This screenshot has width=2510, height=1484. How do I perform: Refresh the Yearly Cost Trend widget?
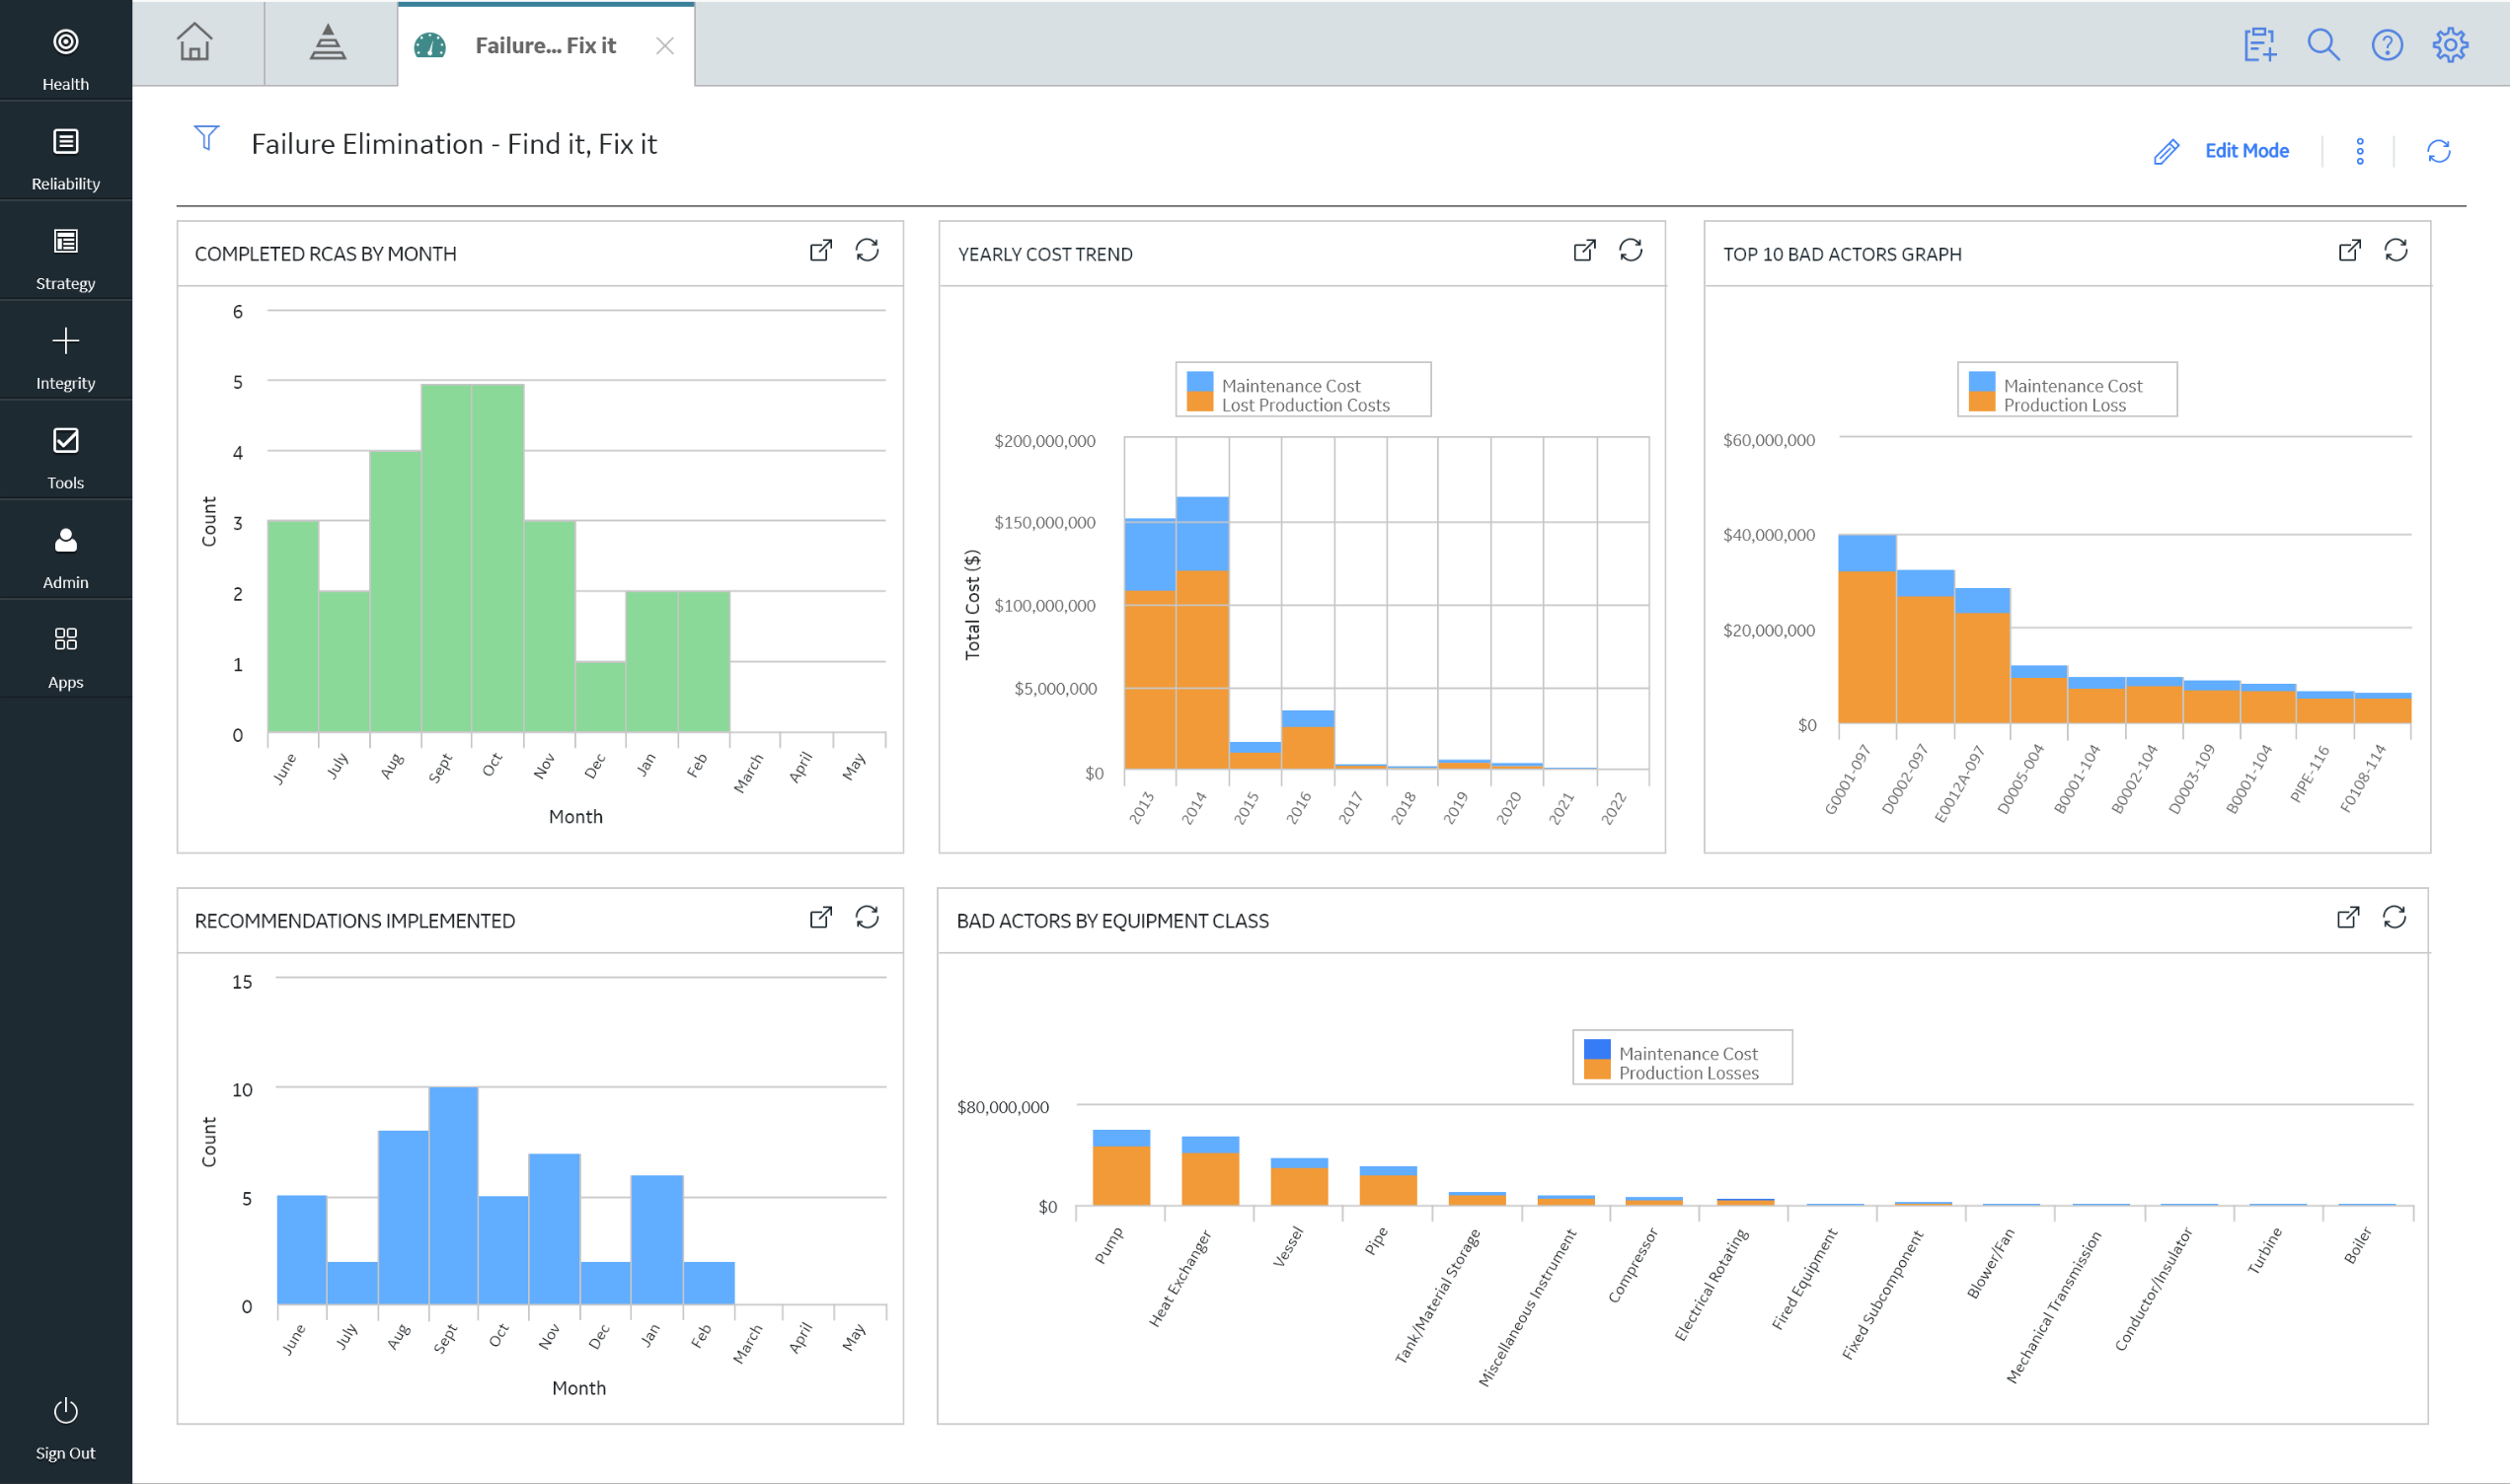pos(1630,250)
